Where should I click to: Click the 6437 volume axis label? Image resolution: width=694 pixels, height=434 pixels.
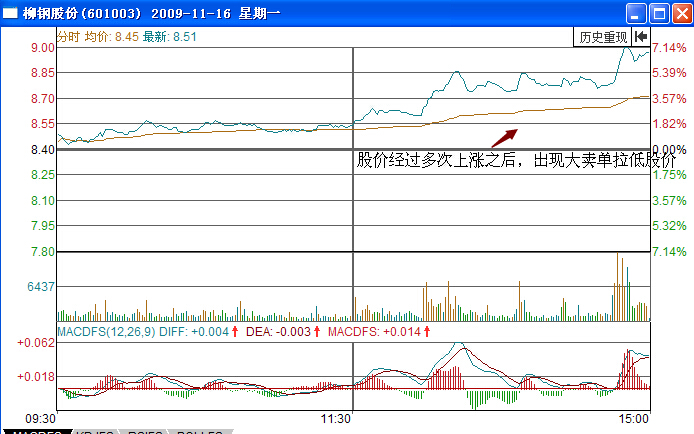(x=40, y=286)
